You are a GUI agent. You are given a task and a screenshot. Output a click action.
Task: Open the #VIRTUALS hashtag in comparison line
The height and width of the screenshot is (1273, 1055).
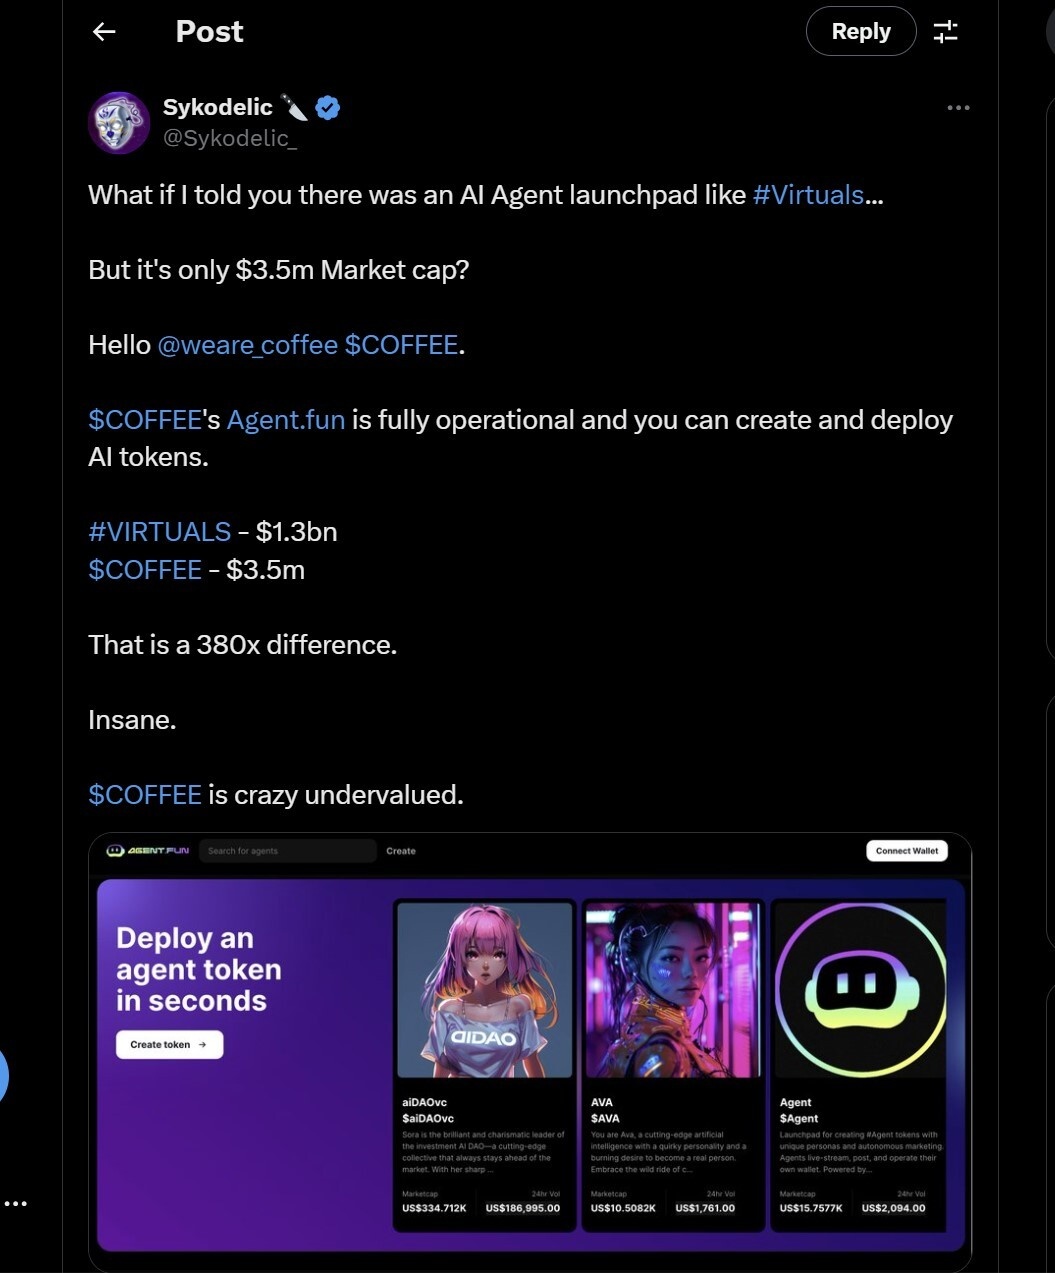point(160,532)
